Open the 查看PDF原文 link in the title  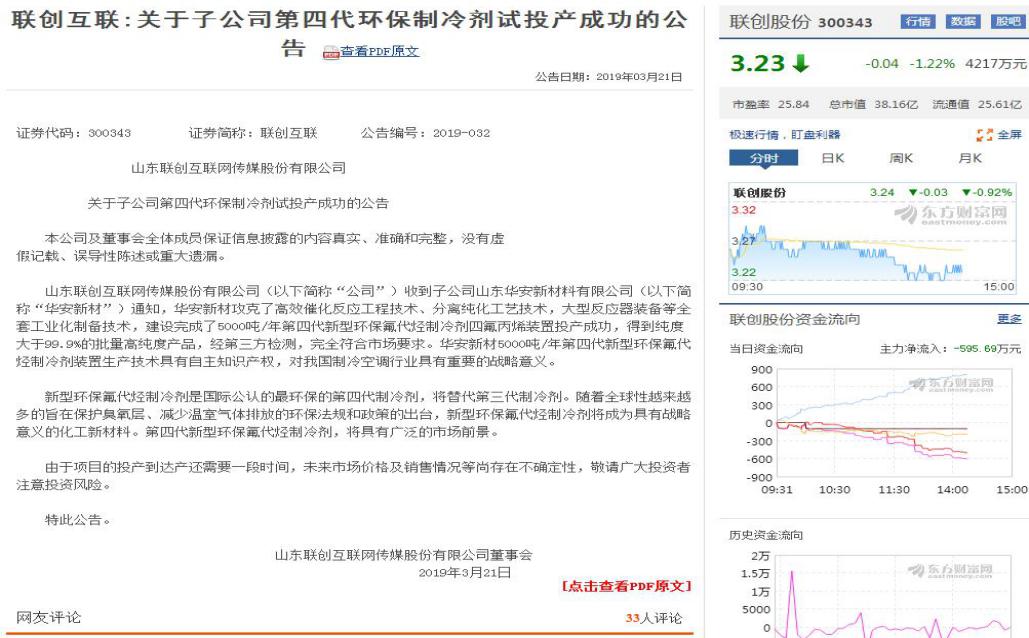click(x=379, y=51)
